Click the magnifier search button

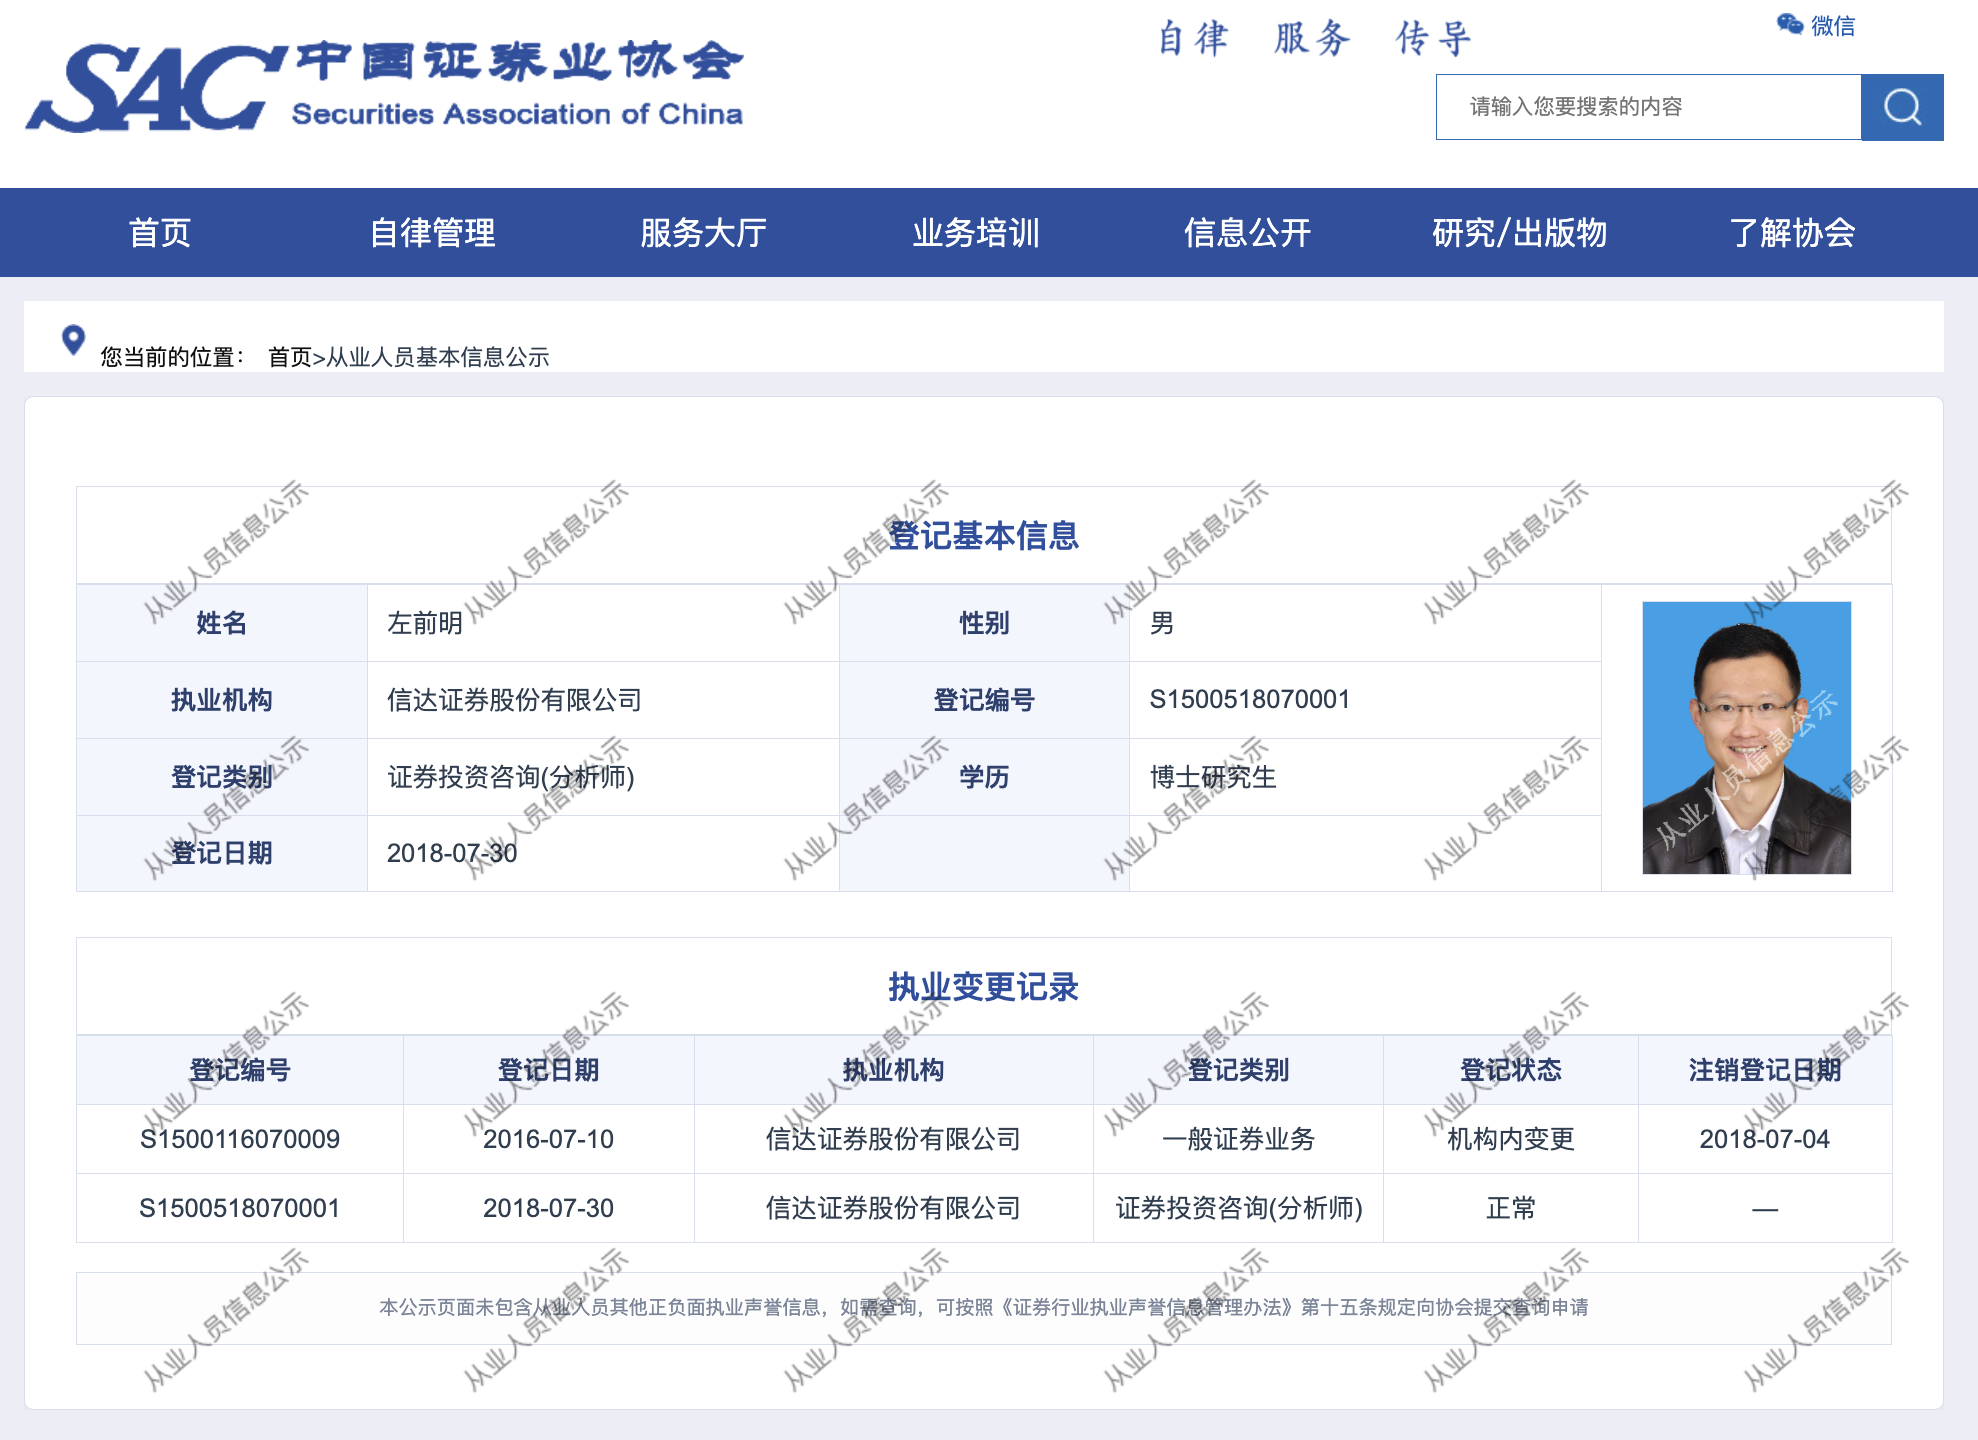coord(1901,107)
